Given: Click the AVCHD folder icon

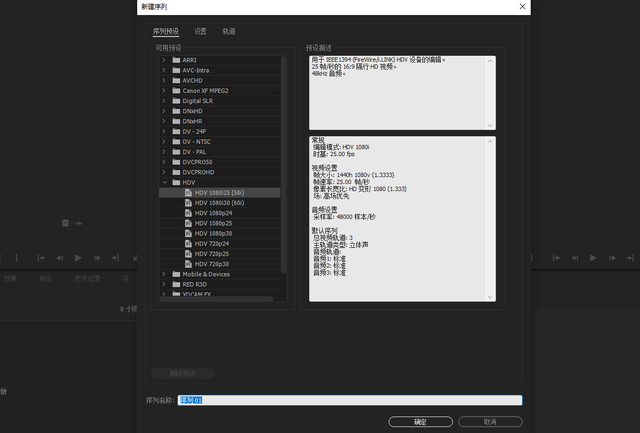Looking at the screenshot, I should click(176, 80).
